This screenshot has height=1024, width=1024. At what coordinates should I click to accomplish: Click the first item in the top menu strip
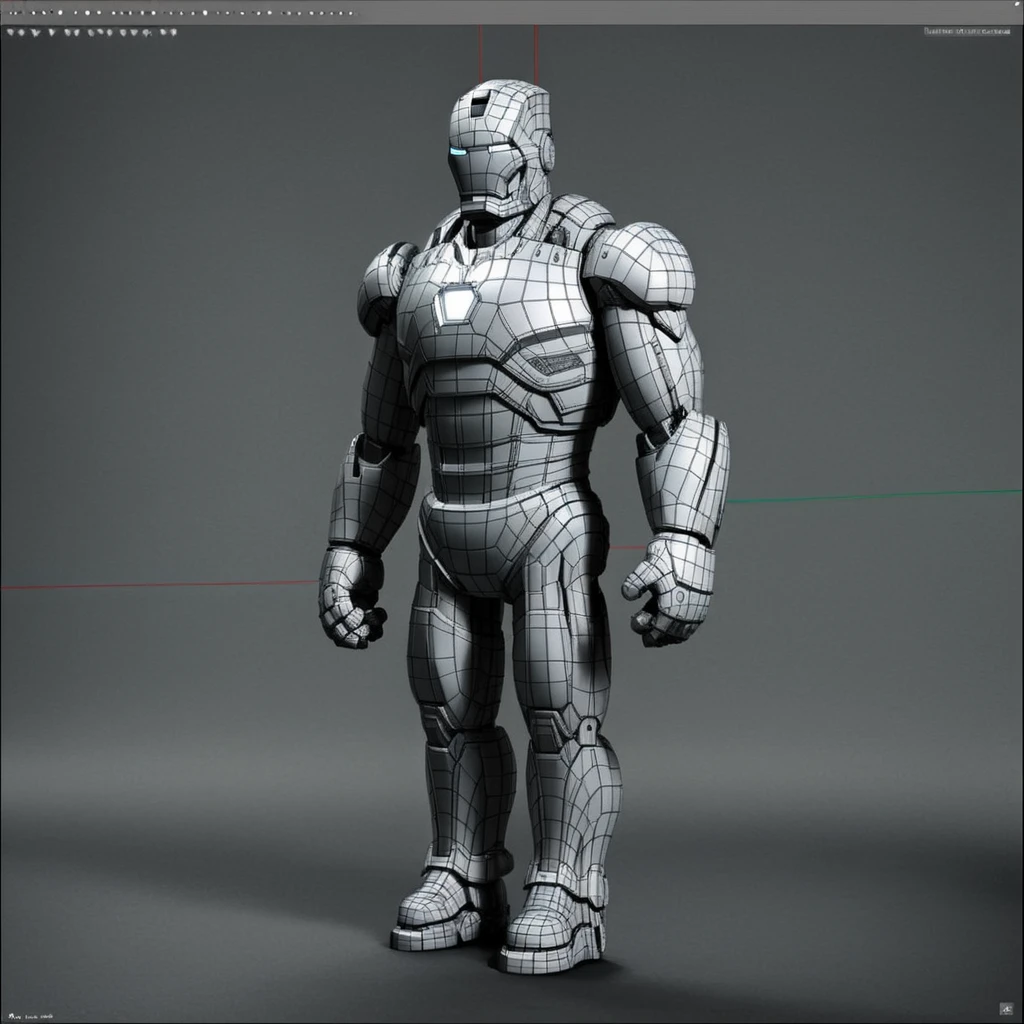(x=14, y=12)
